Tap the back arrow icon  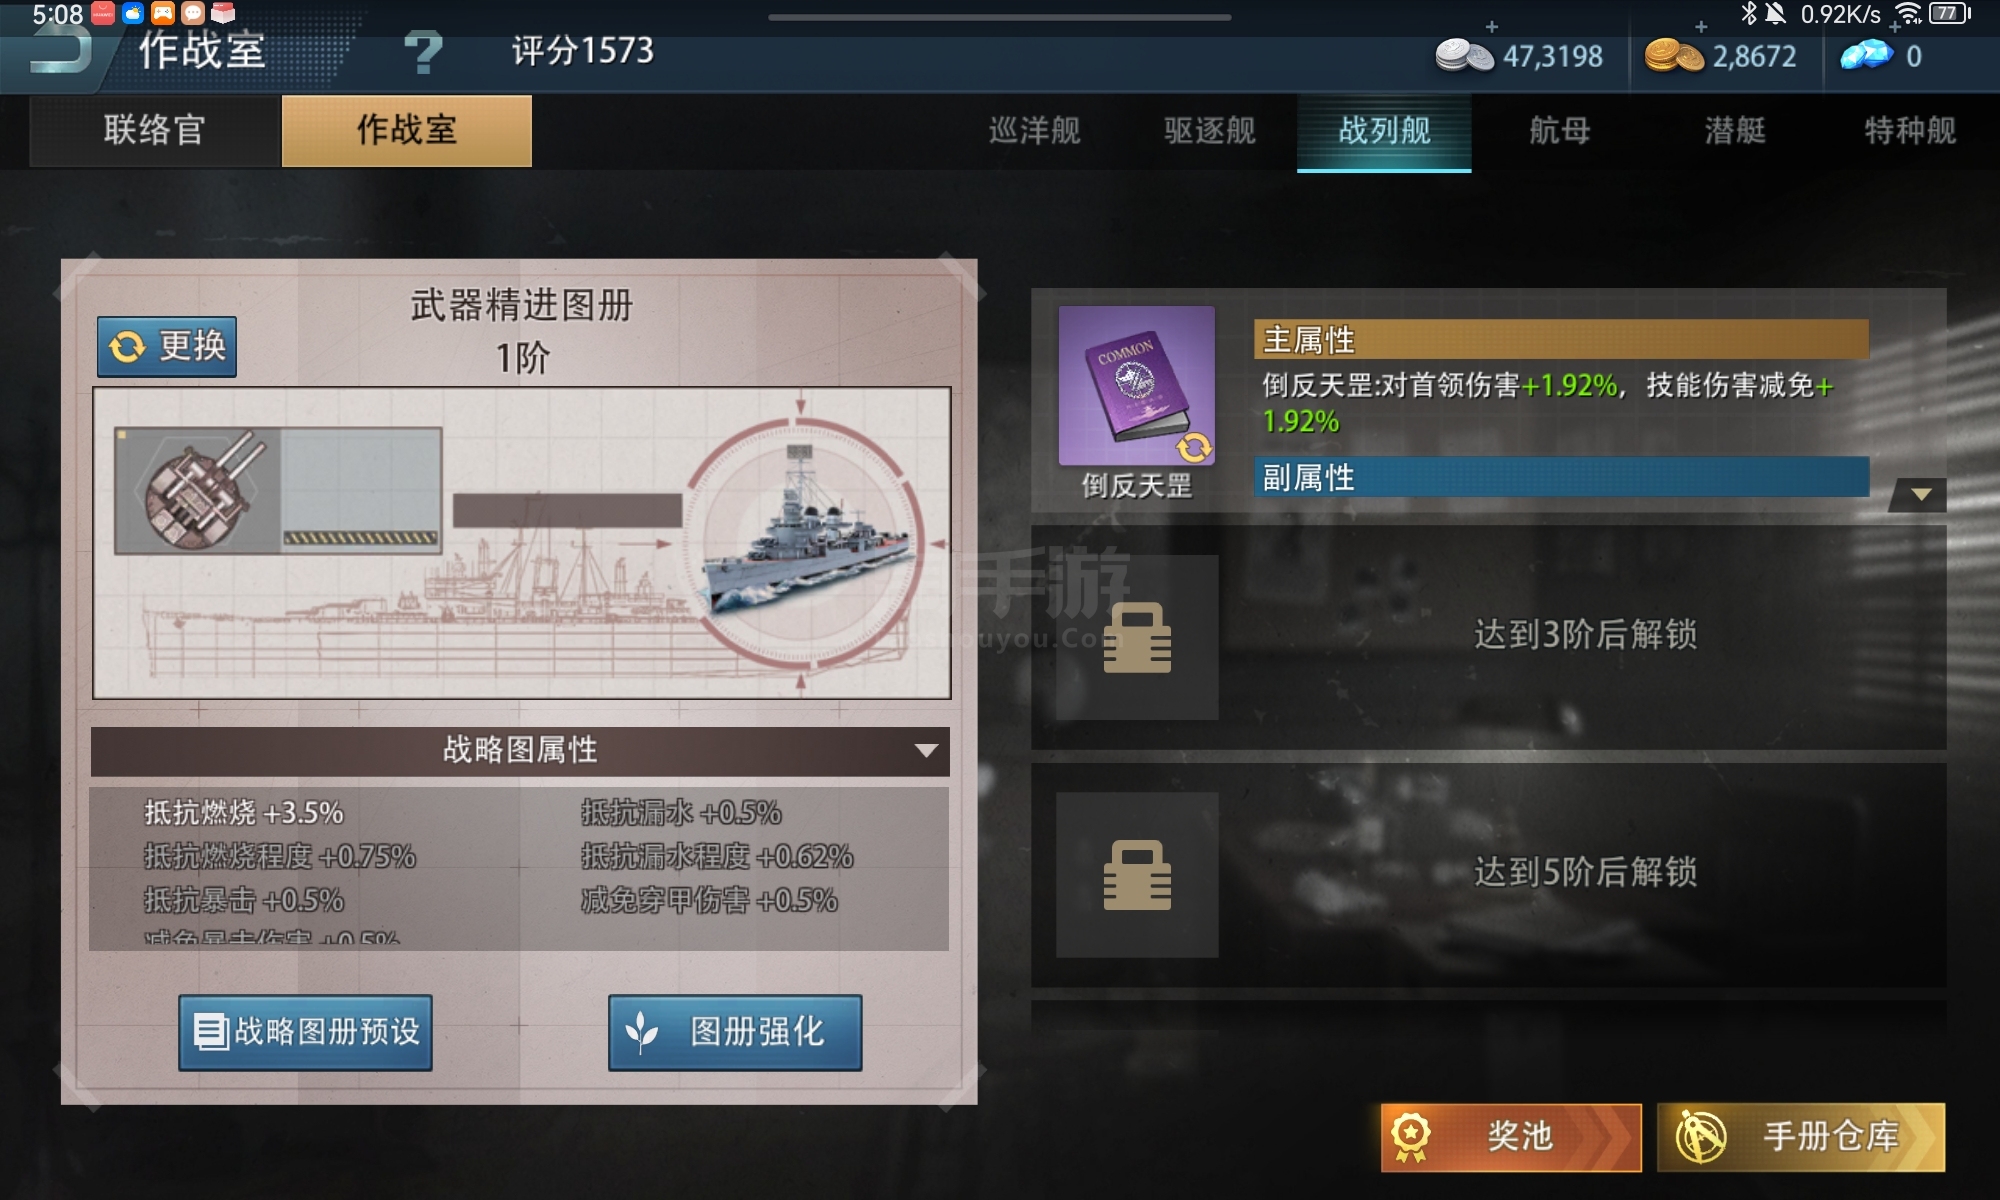click(x=62, y=52)
